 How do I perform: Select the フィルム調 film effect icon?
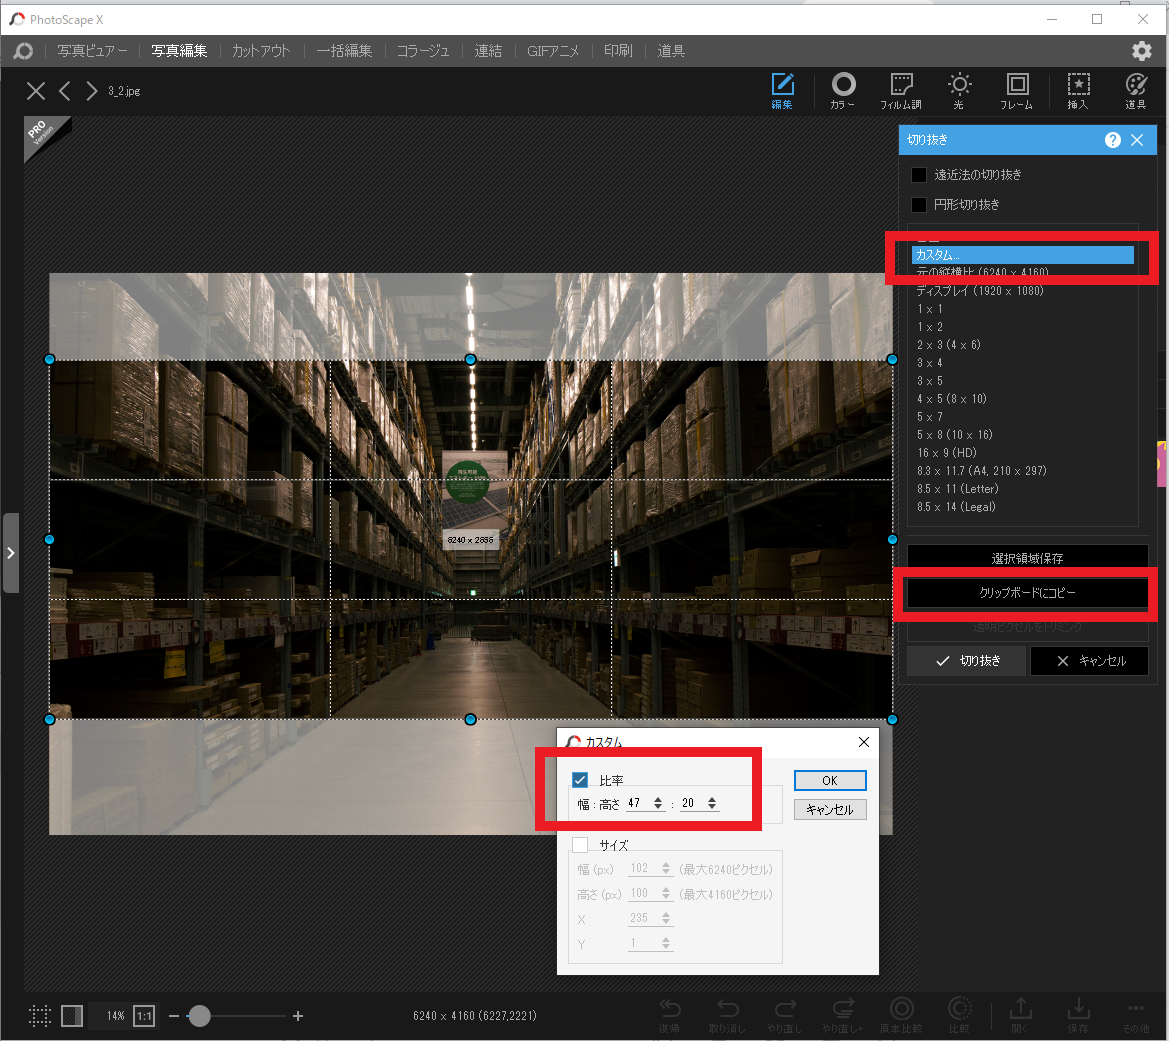pyautogui.click(x=901, y=88)
